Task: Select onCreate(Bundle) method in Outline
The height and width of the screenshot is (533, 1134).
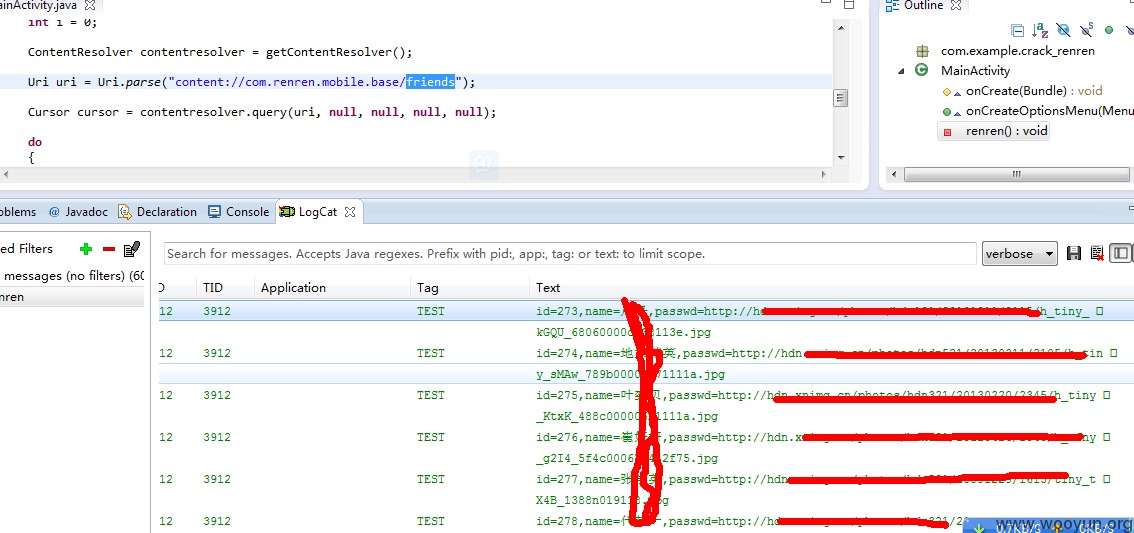Action: [x=1033, y=90]
